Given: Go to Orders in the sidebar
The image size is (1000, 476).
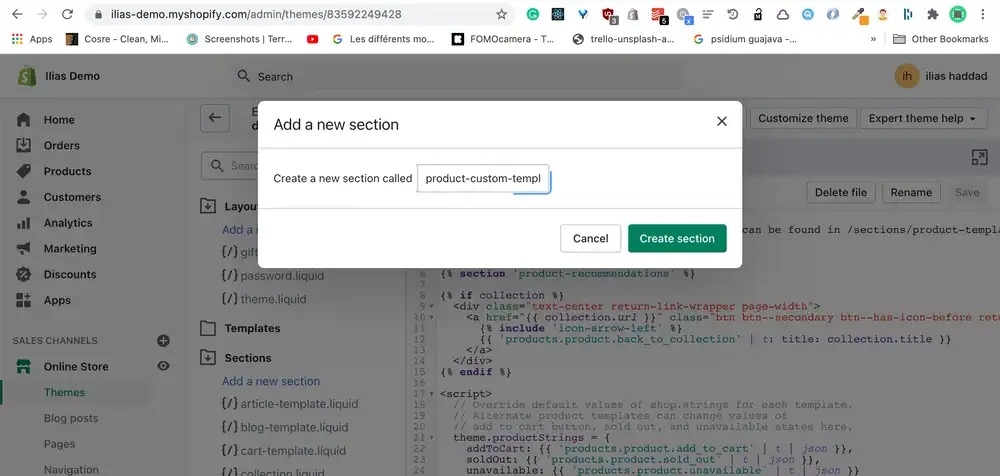Looking at the screenshot, I should (61, 145).
